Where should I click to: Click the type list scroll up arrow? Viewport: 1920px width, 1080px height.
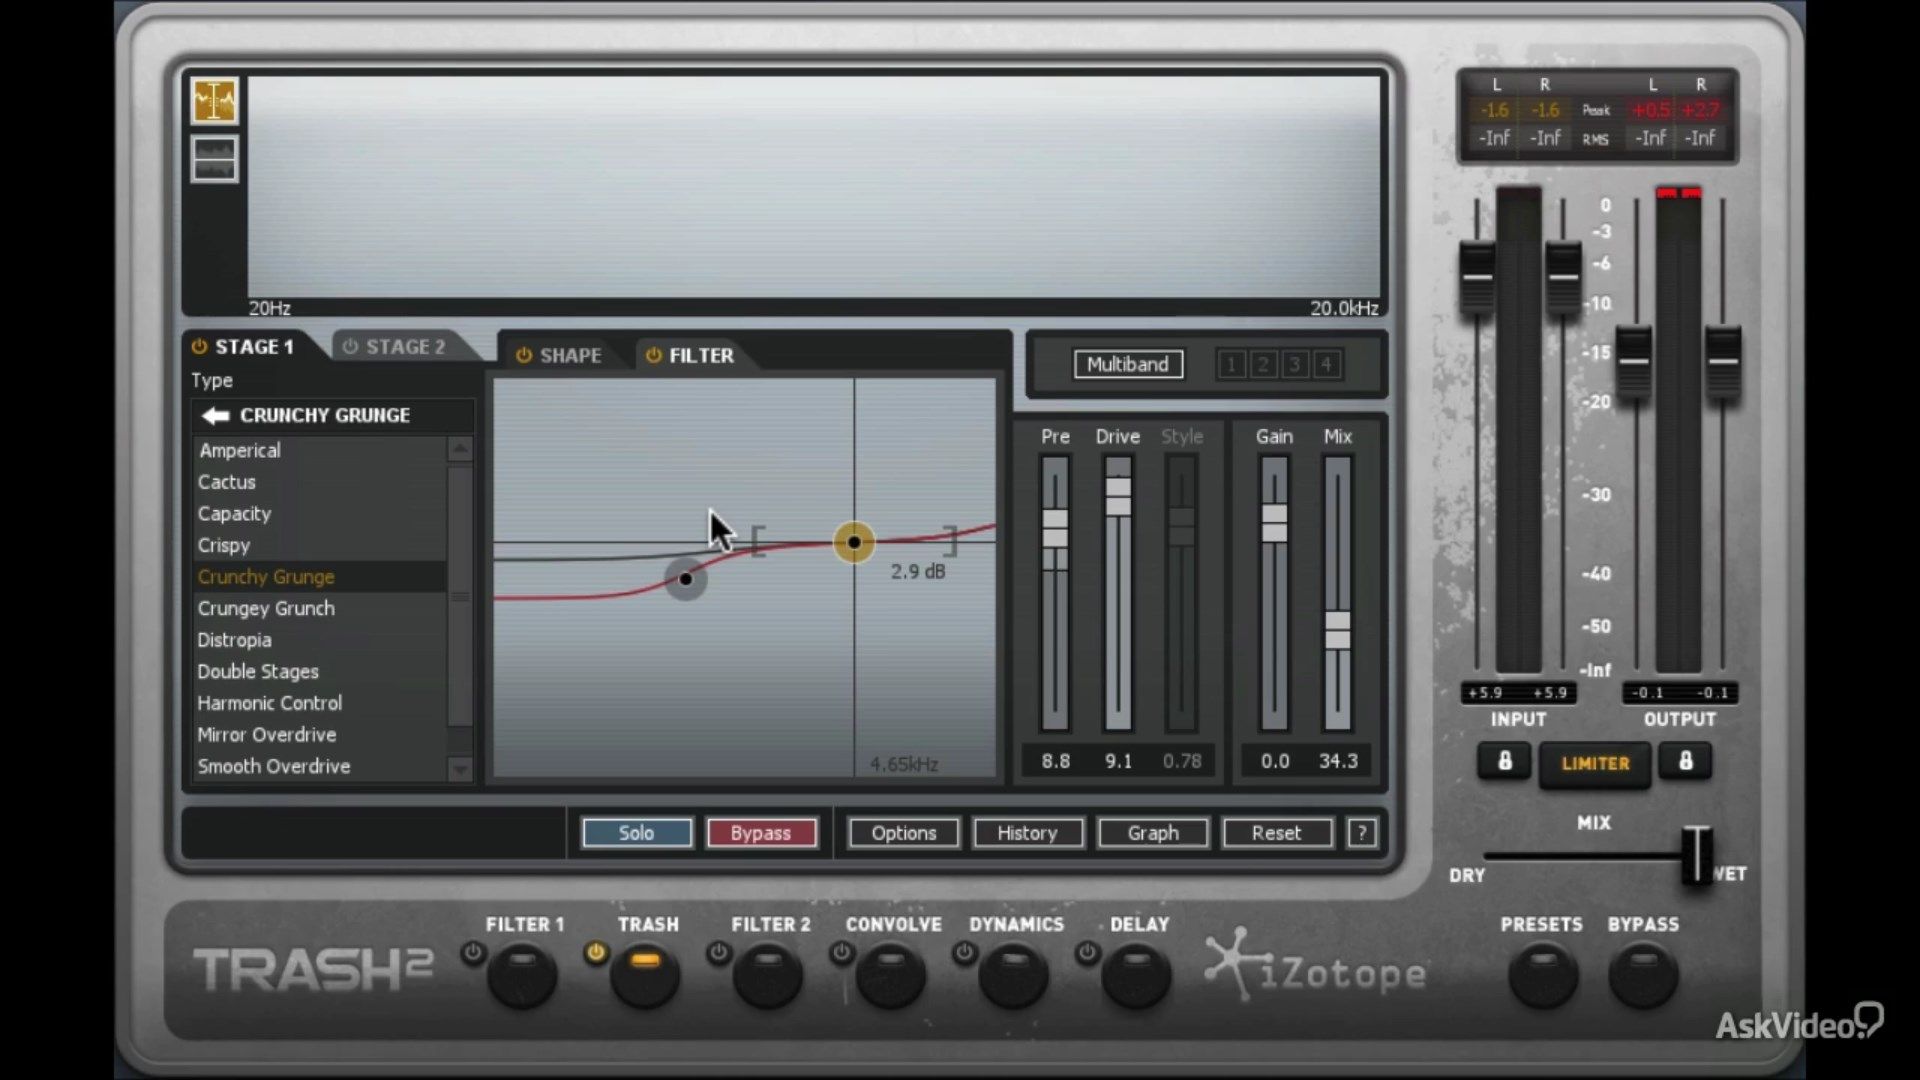[460, 449]
